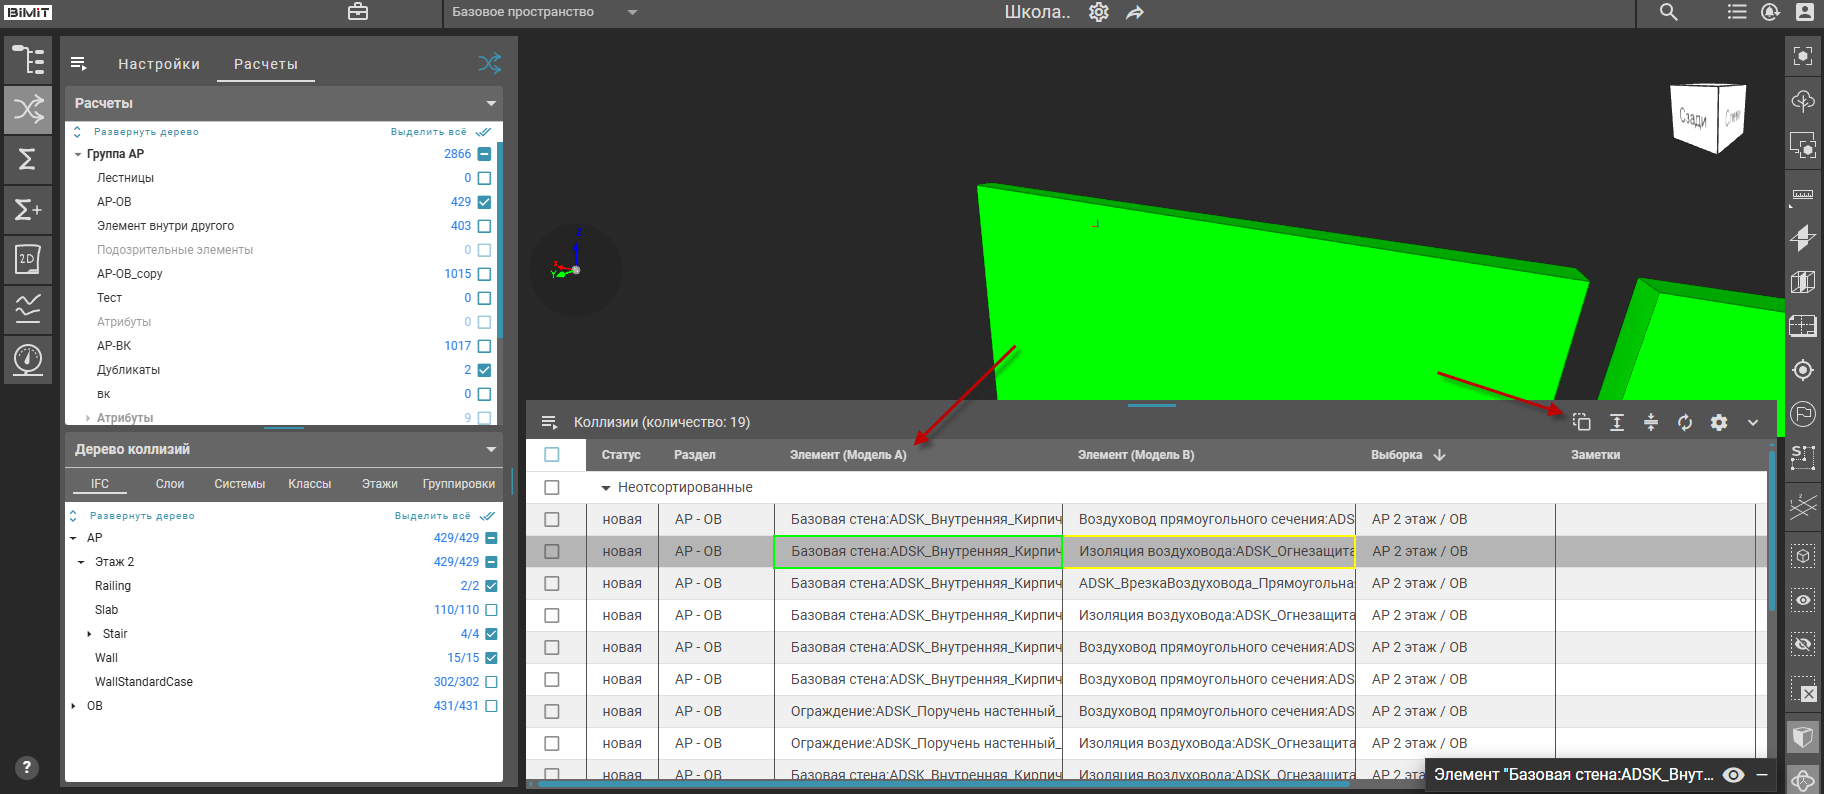Select the Этажи tab in collision tree
Viewport: 1824px width, 794px height.
pos(379,484)
